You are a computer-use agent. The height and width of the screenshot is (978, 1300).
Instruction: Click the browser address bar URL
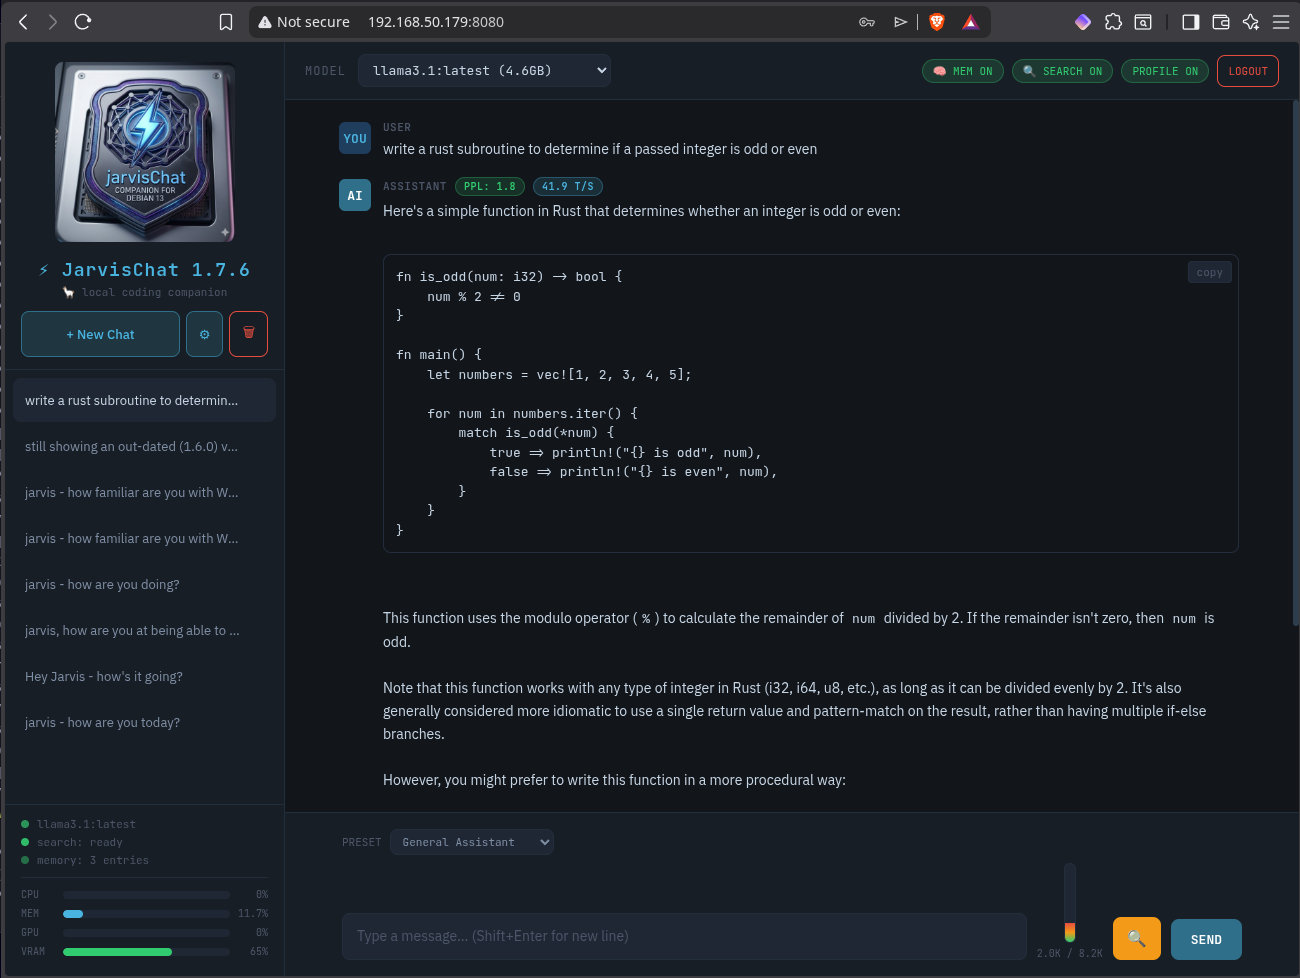coord(436,22)
